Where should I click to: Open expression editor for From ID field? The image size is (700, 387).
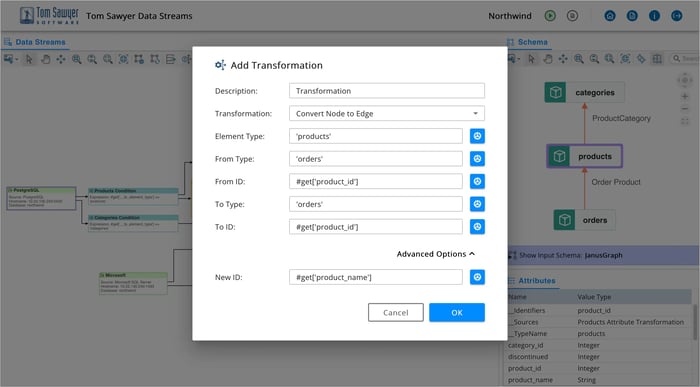click(477, 181)
